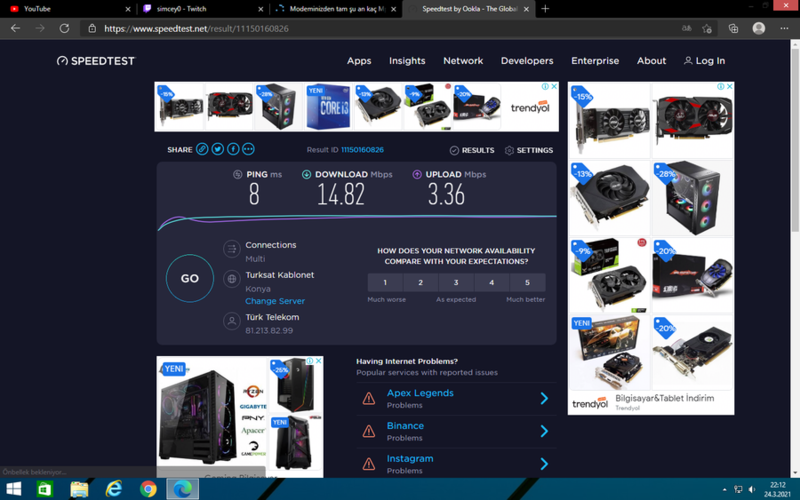Switch to simcey0 - Twitch tab

coord(203,9)
